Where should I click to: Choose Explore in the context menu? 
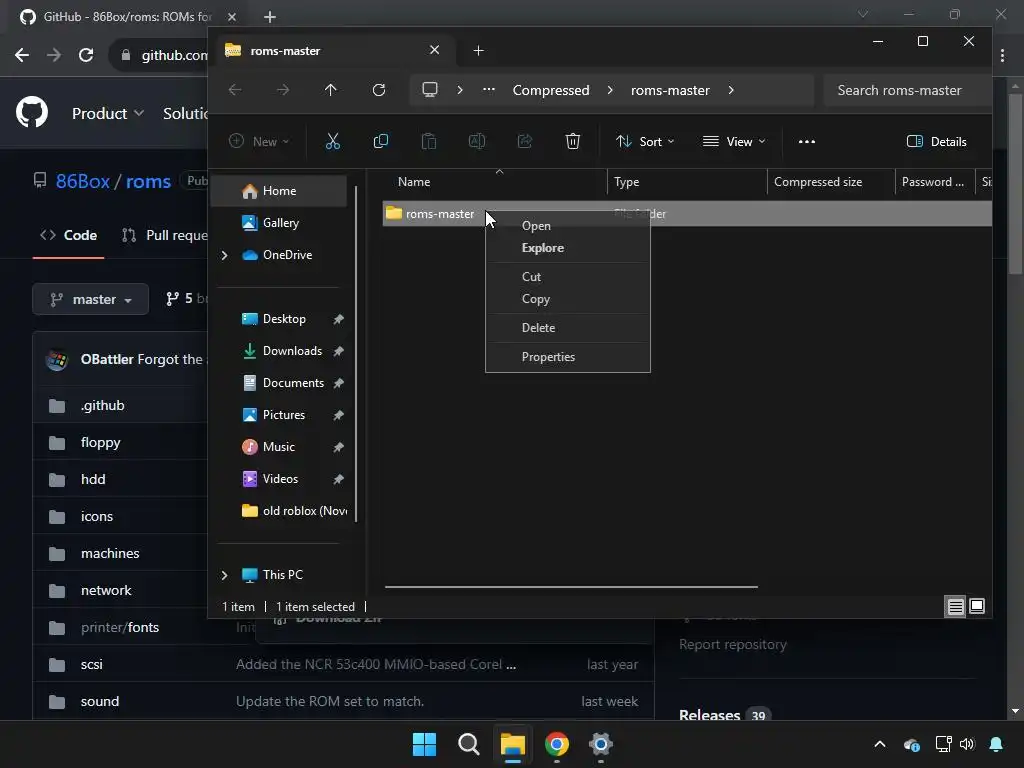coord(568,248)
